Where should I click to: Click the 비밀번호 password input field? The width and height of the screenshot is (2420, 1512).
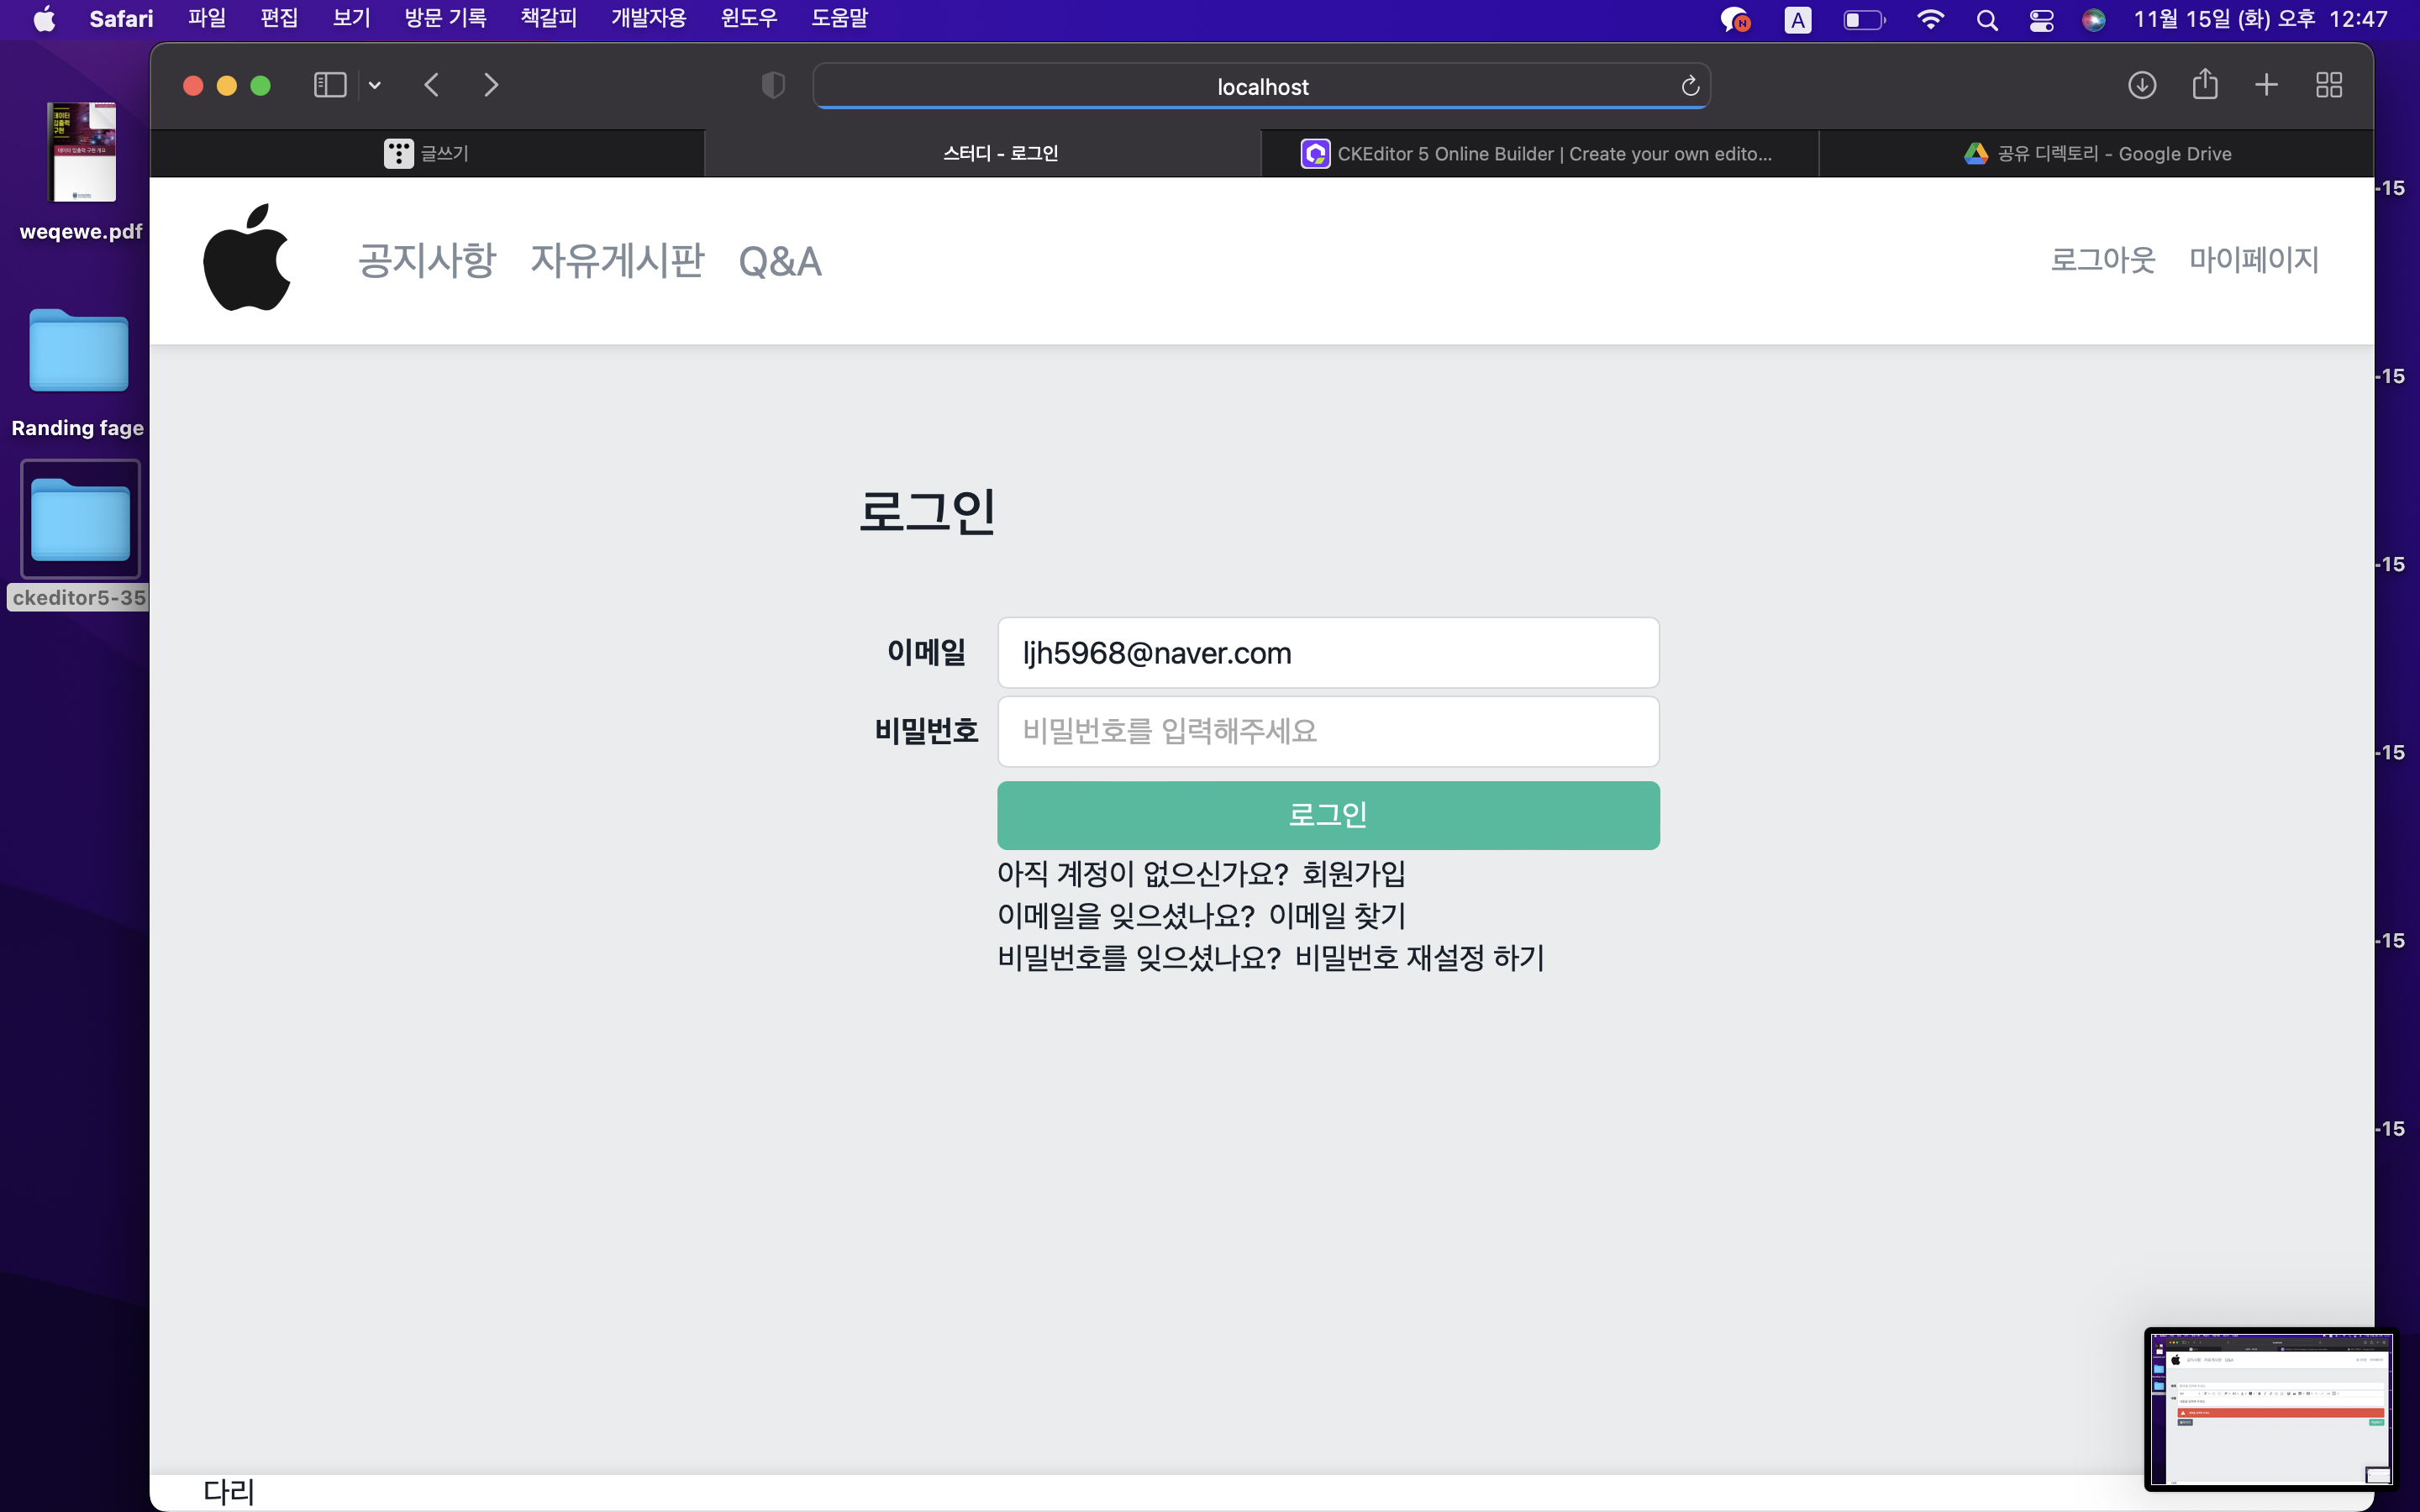tap(1327, 731)
